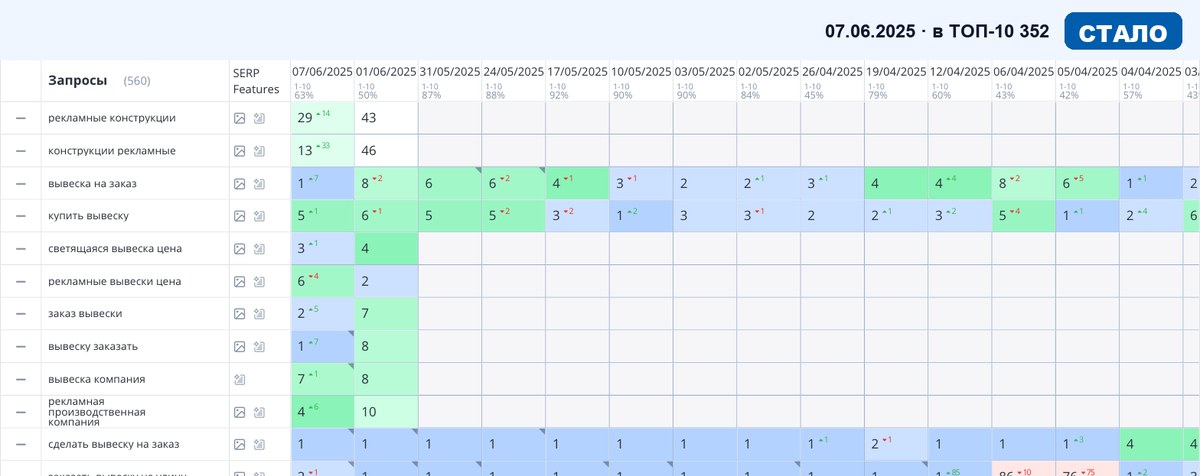Select the 17/05/2025 date column header

click(x=578, y=72)
